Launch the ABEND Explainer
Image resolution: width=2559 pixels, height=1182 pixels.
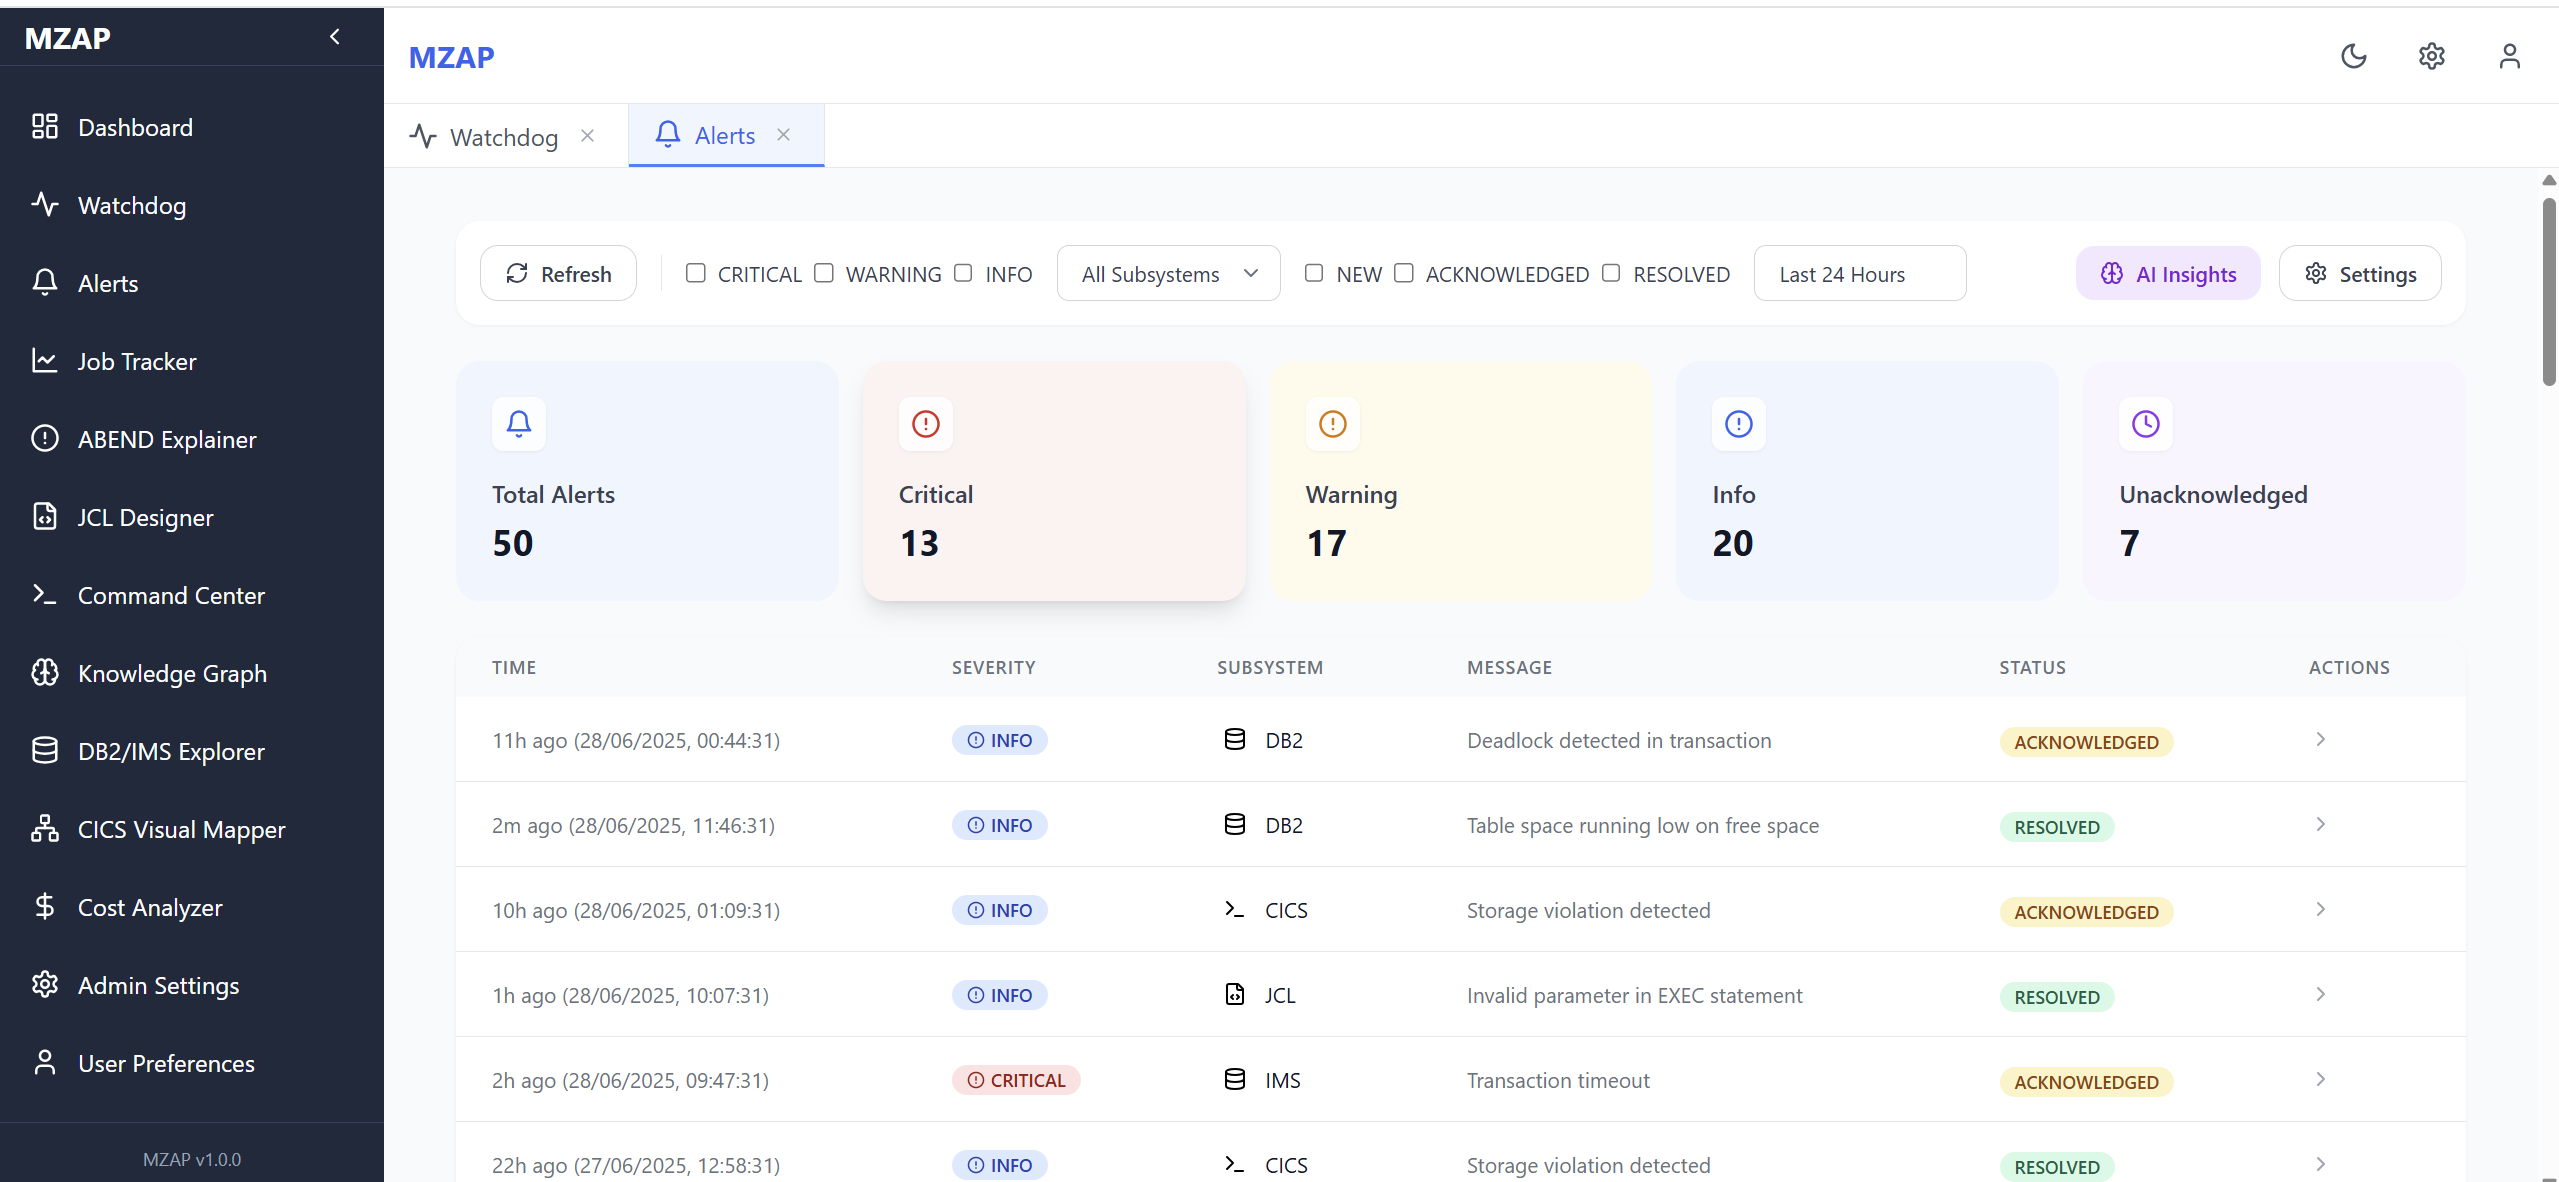point(166,440)
